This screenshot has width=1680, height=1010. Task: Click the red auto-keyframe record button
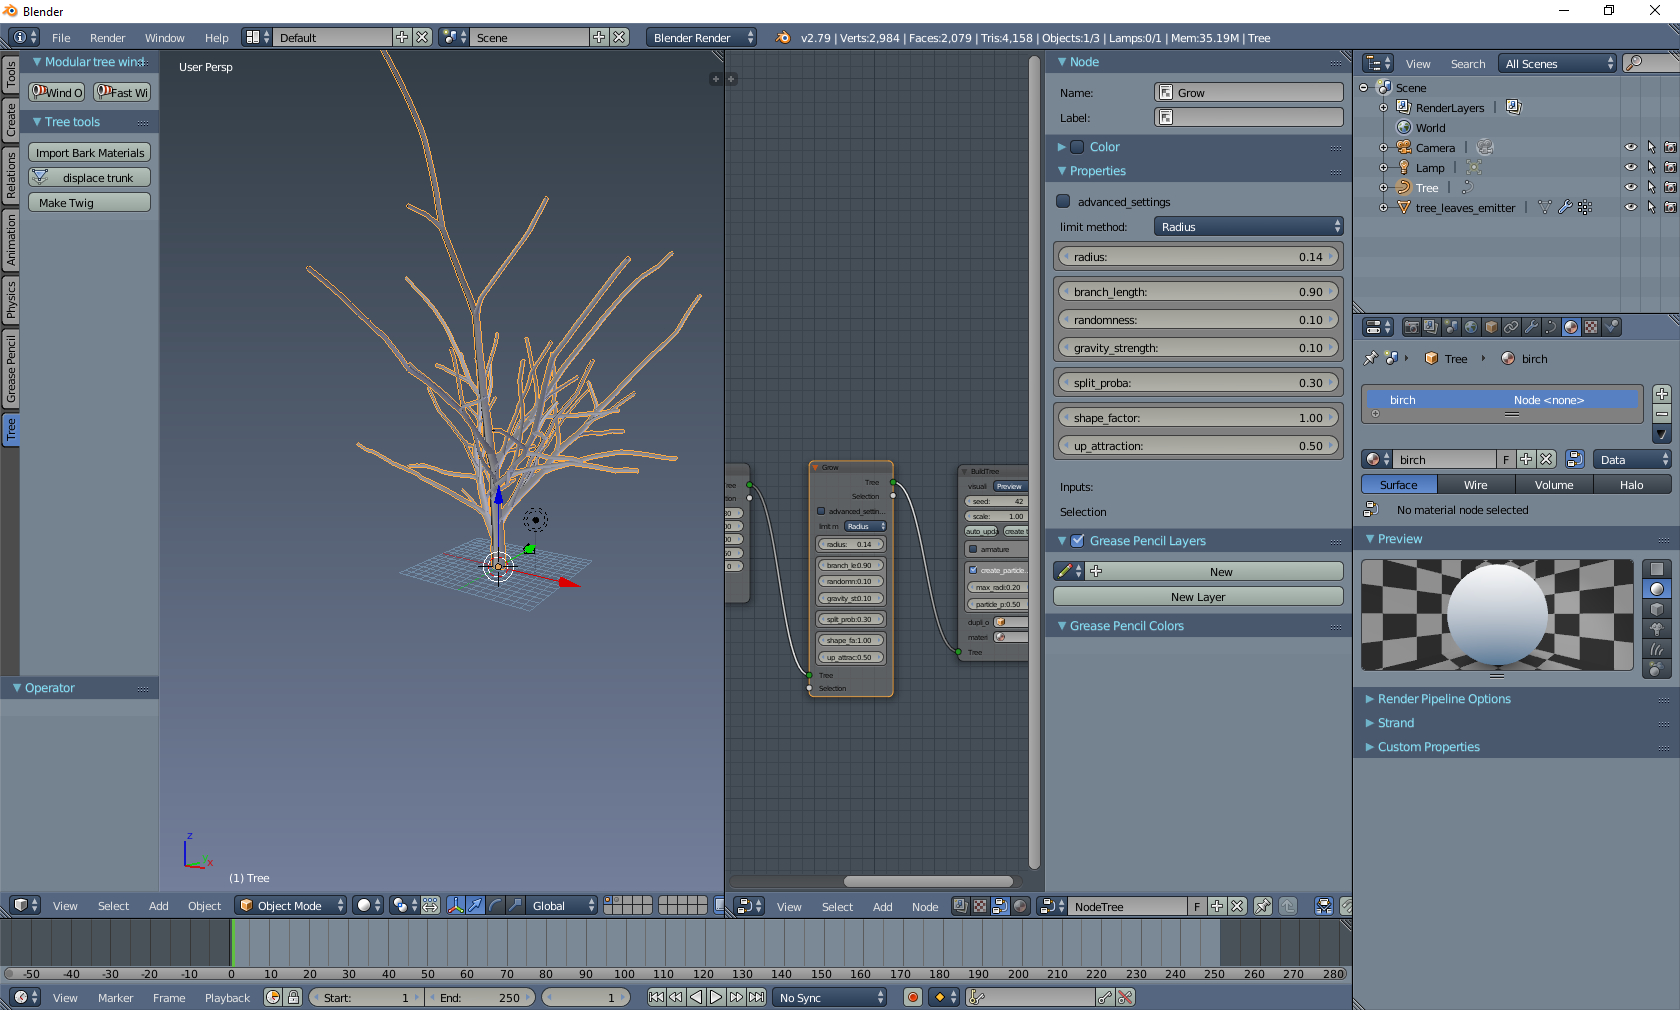(912, 997)
